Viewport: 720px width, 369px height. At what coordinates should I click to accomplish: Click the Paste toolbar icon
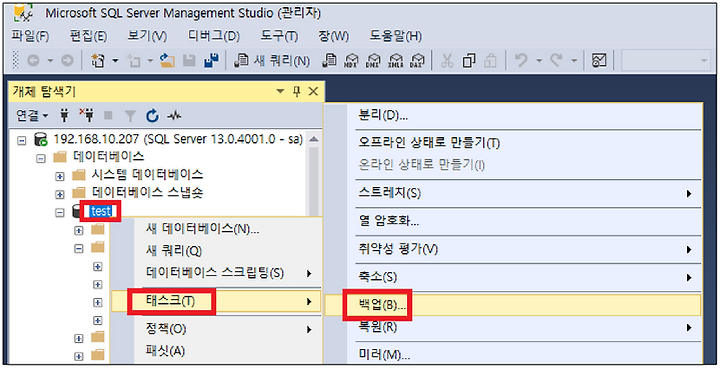491,61
